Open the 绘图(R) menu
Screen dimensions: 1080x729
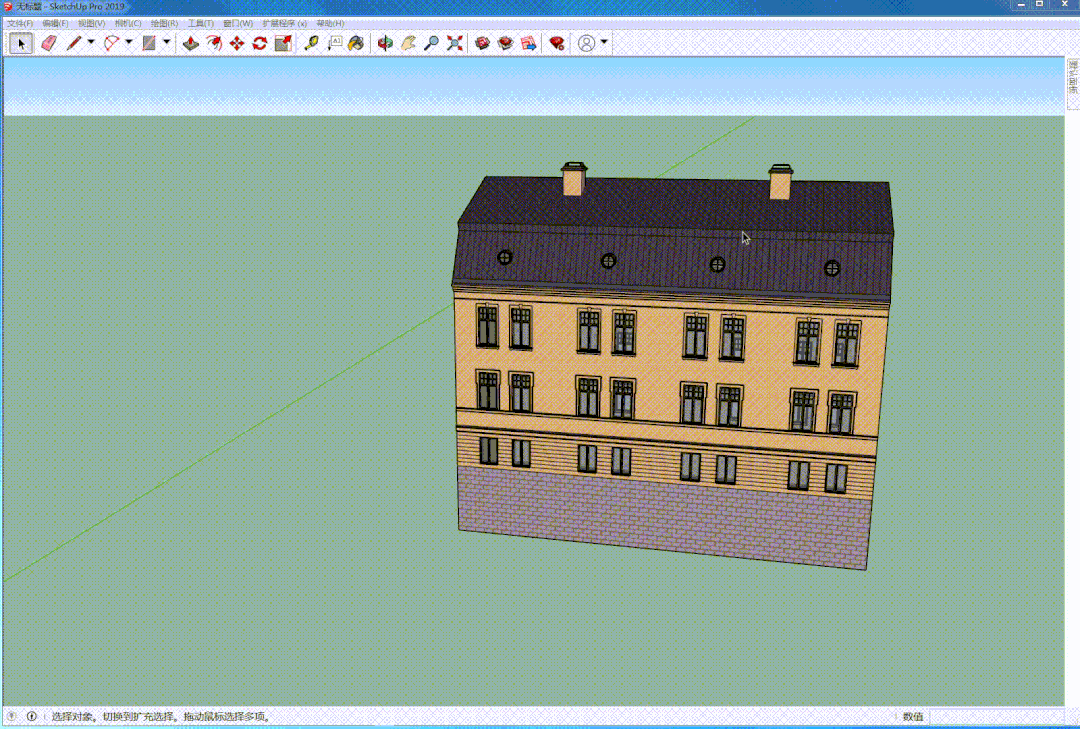coord(165,23)
